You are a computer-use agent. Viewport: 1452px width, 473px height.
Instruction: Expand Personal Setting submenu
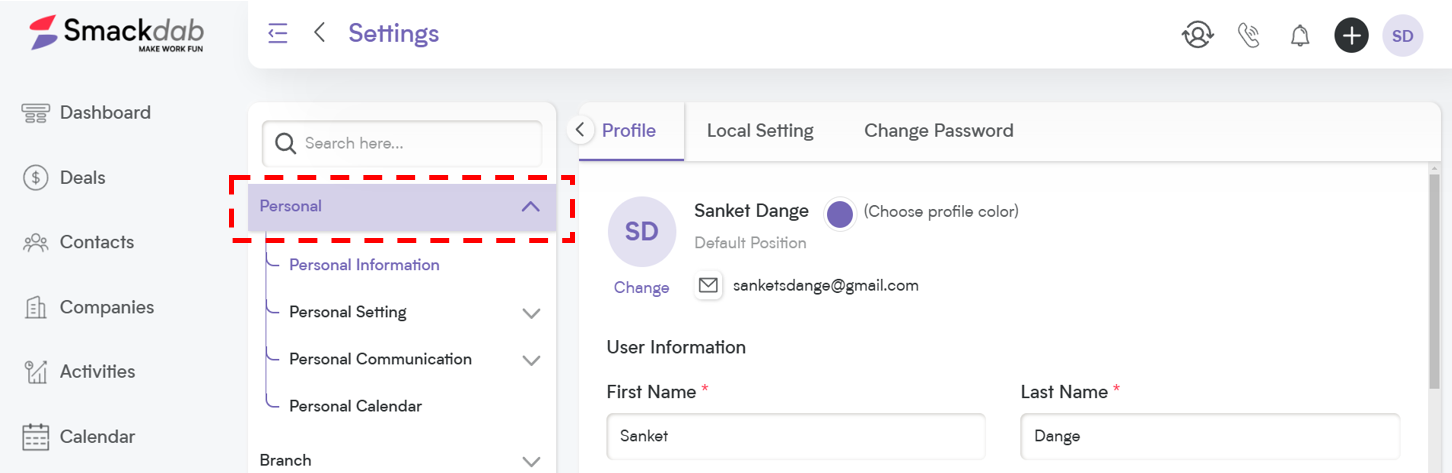click(531, 313)
